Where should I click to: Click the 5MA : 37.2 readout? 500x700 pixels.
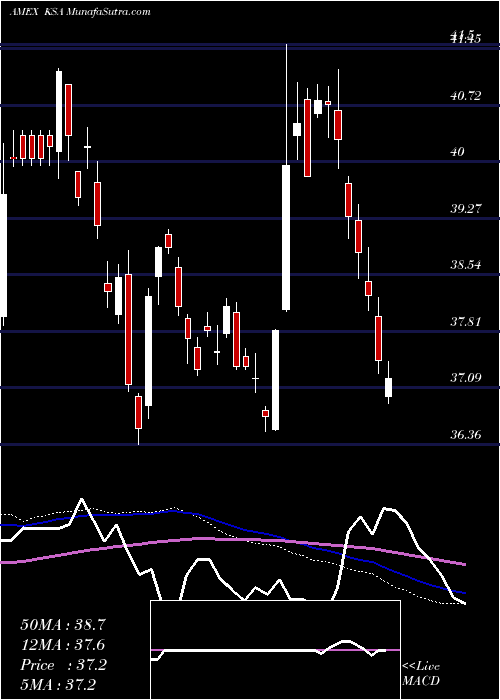pos(58,685)
